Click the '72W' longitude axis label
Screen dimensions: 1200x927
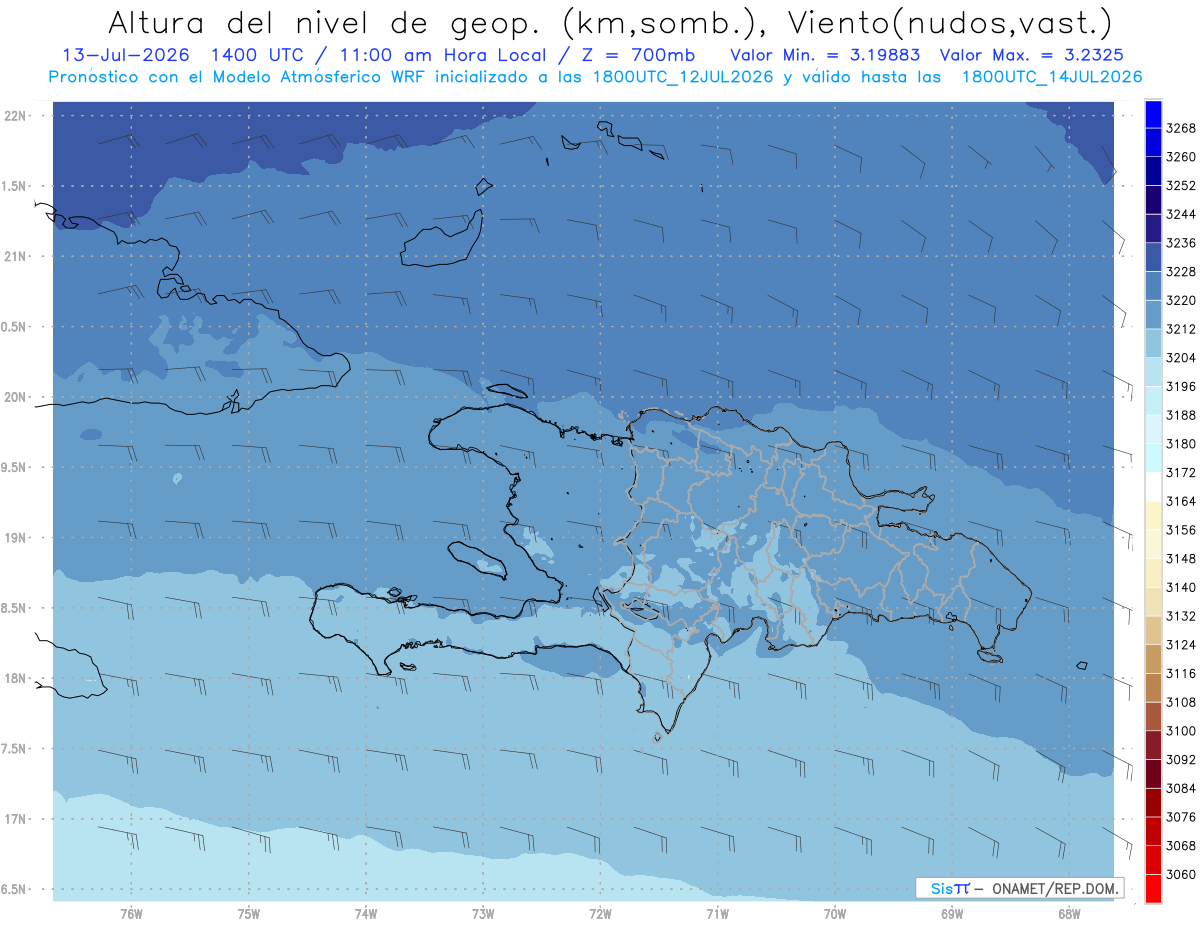pyautogui.click(x=601, y=913)
